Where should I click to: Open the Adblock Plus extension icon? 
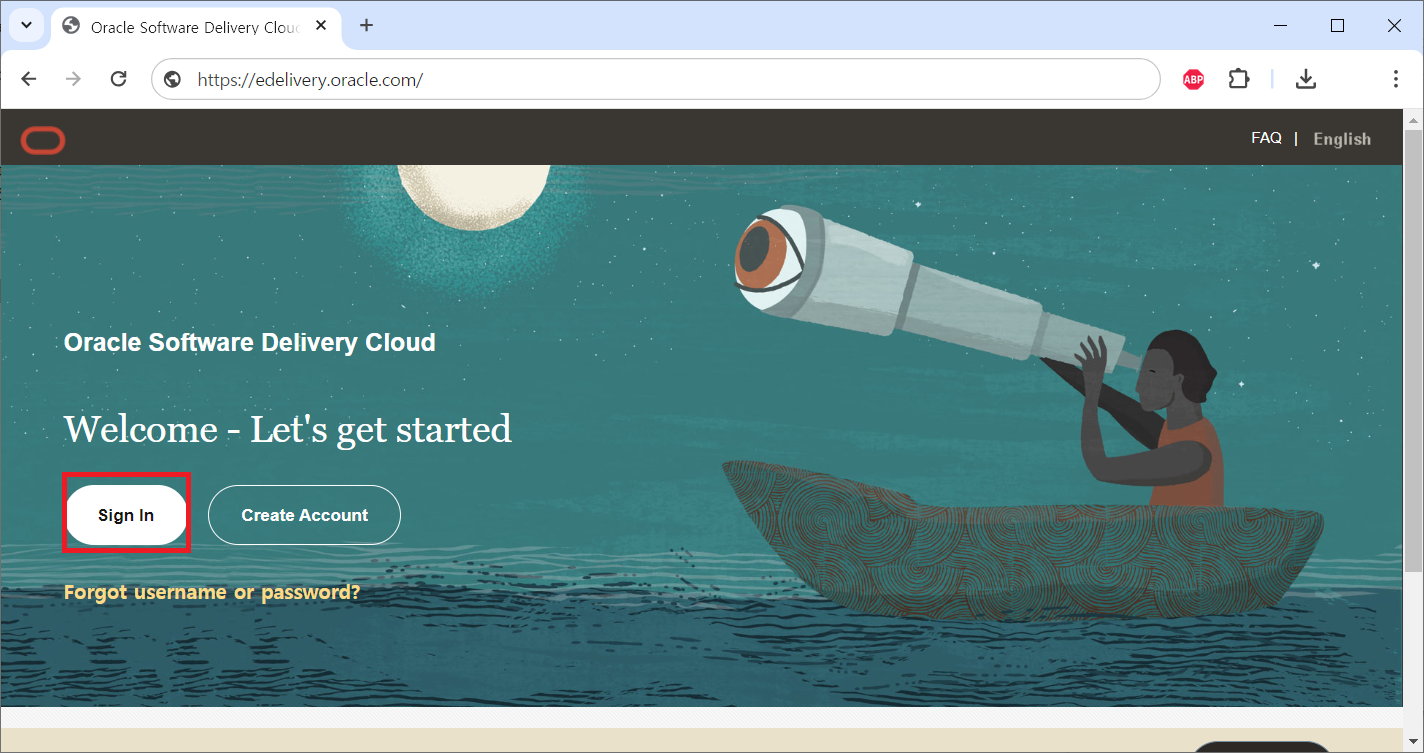click(1193, 79)
